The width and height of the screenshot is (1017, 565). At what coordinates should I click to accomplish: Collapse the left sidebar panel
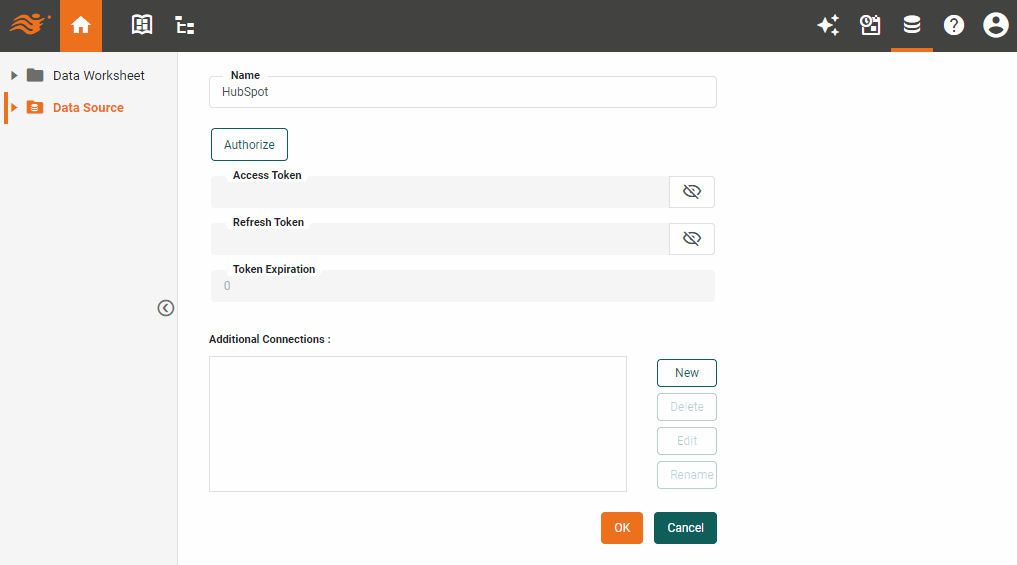pyautogui.click(x=166, y=308)
